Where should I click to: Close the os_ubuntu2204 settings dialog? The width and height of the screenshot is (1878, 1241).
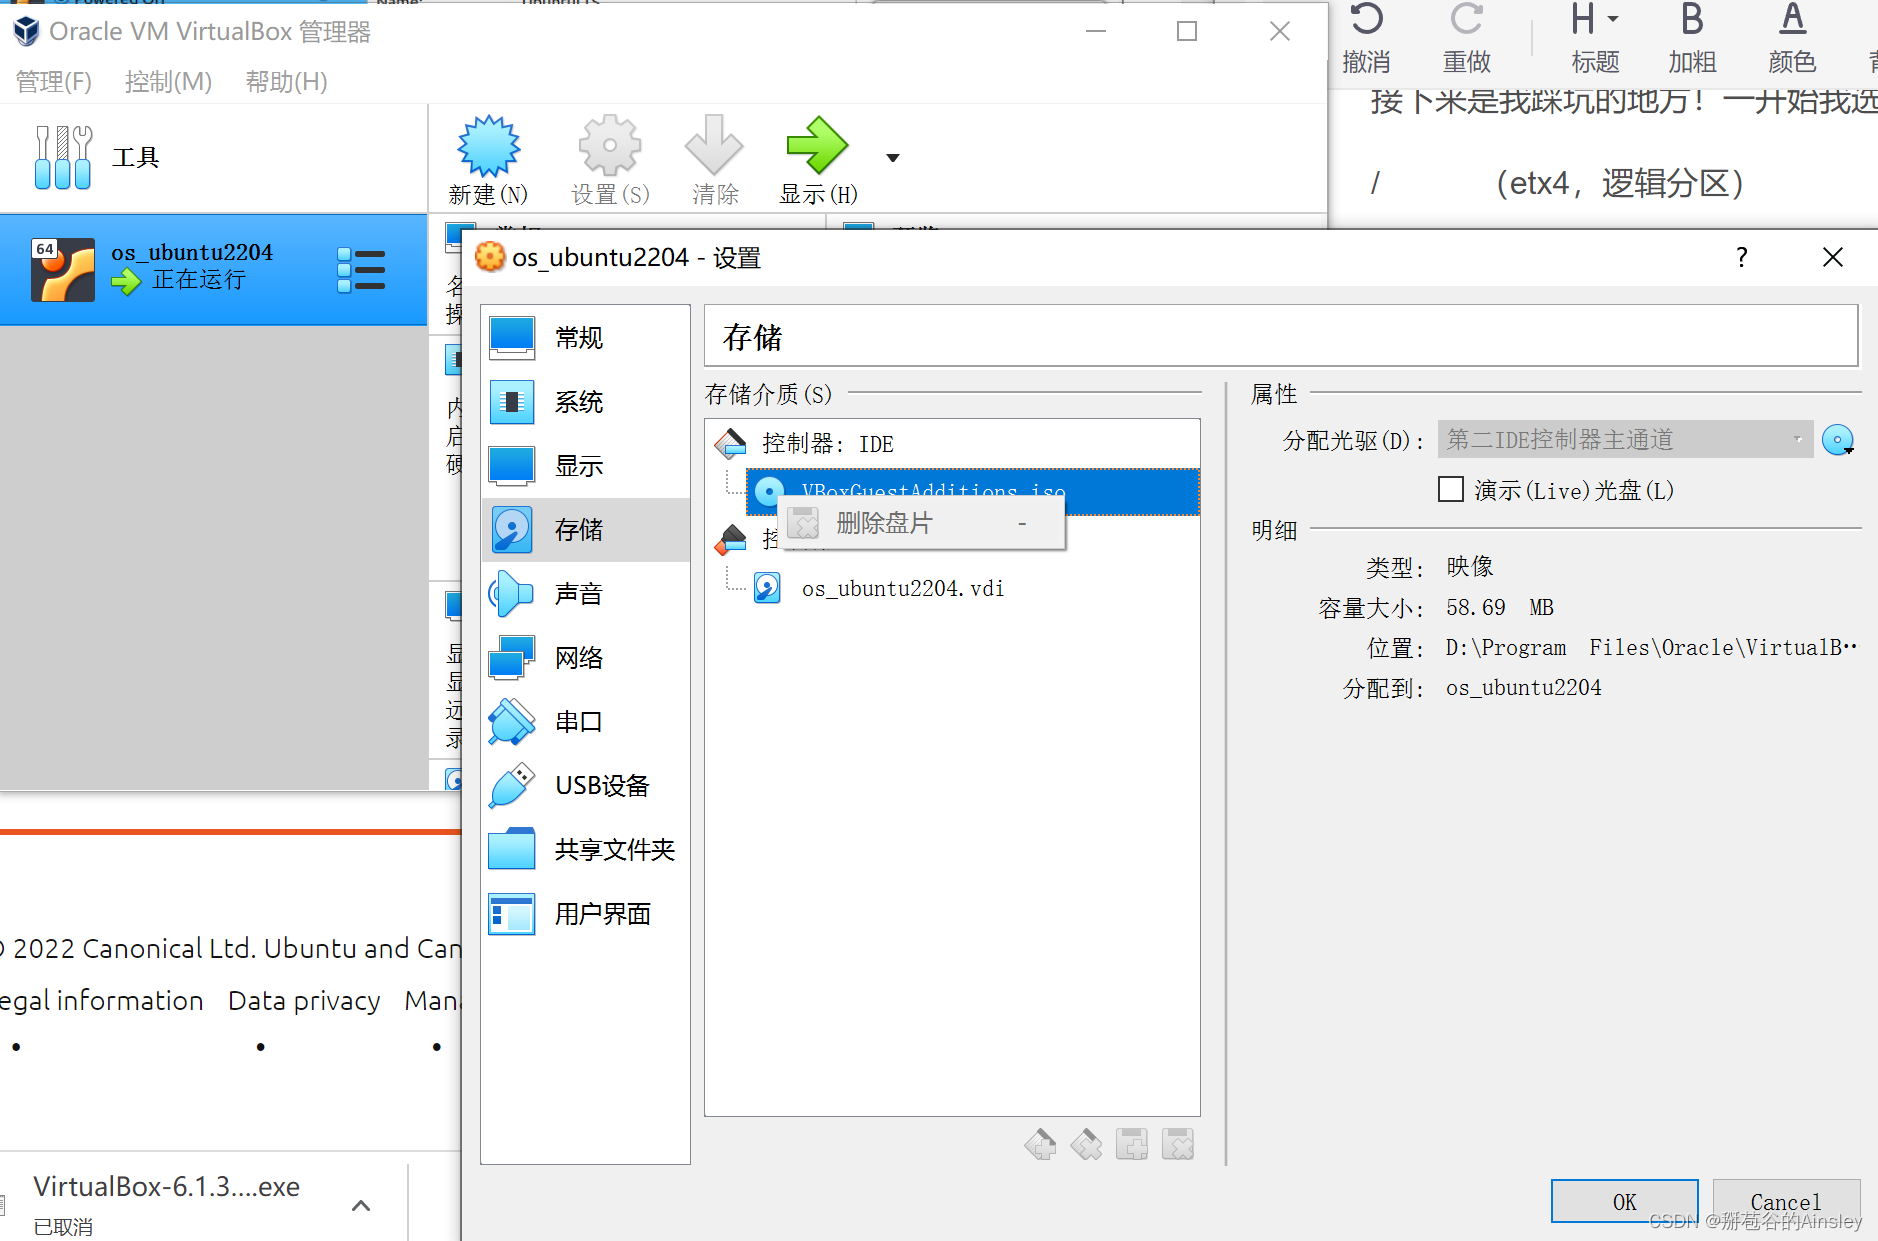click(1833, 258)
